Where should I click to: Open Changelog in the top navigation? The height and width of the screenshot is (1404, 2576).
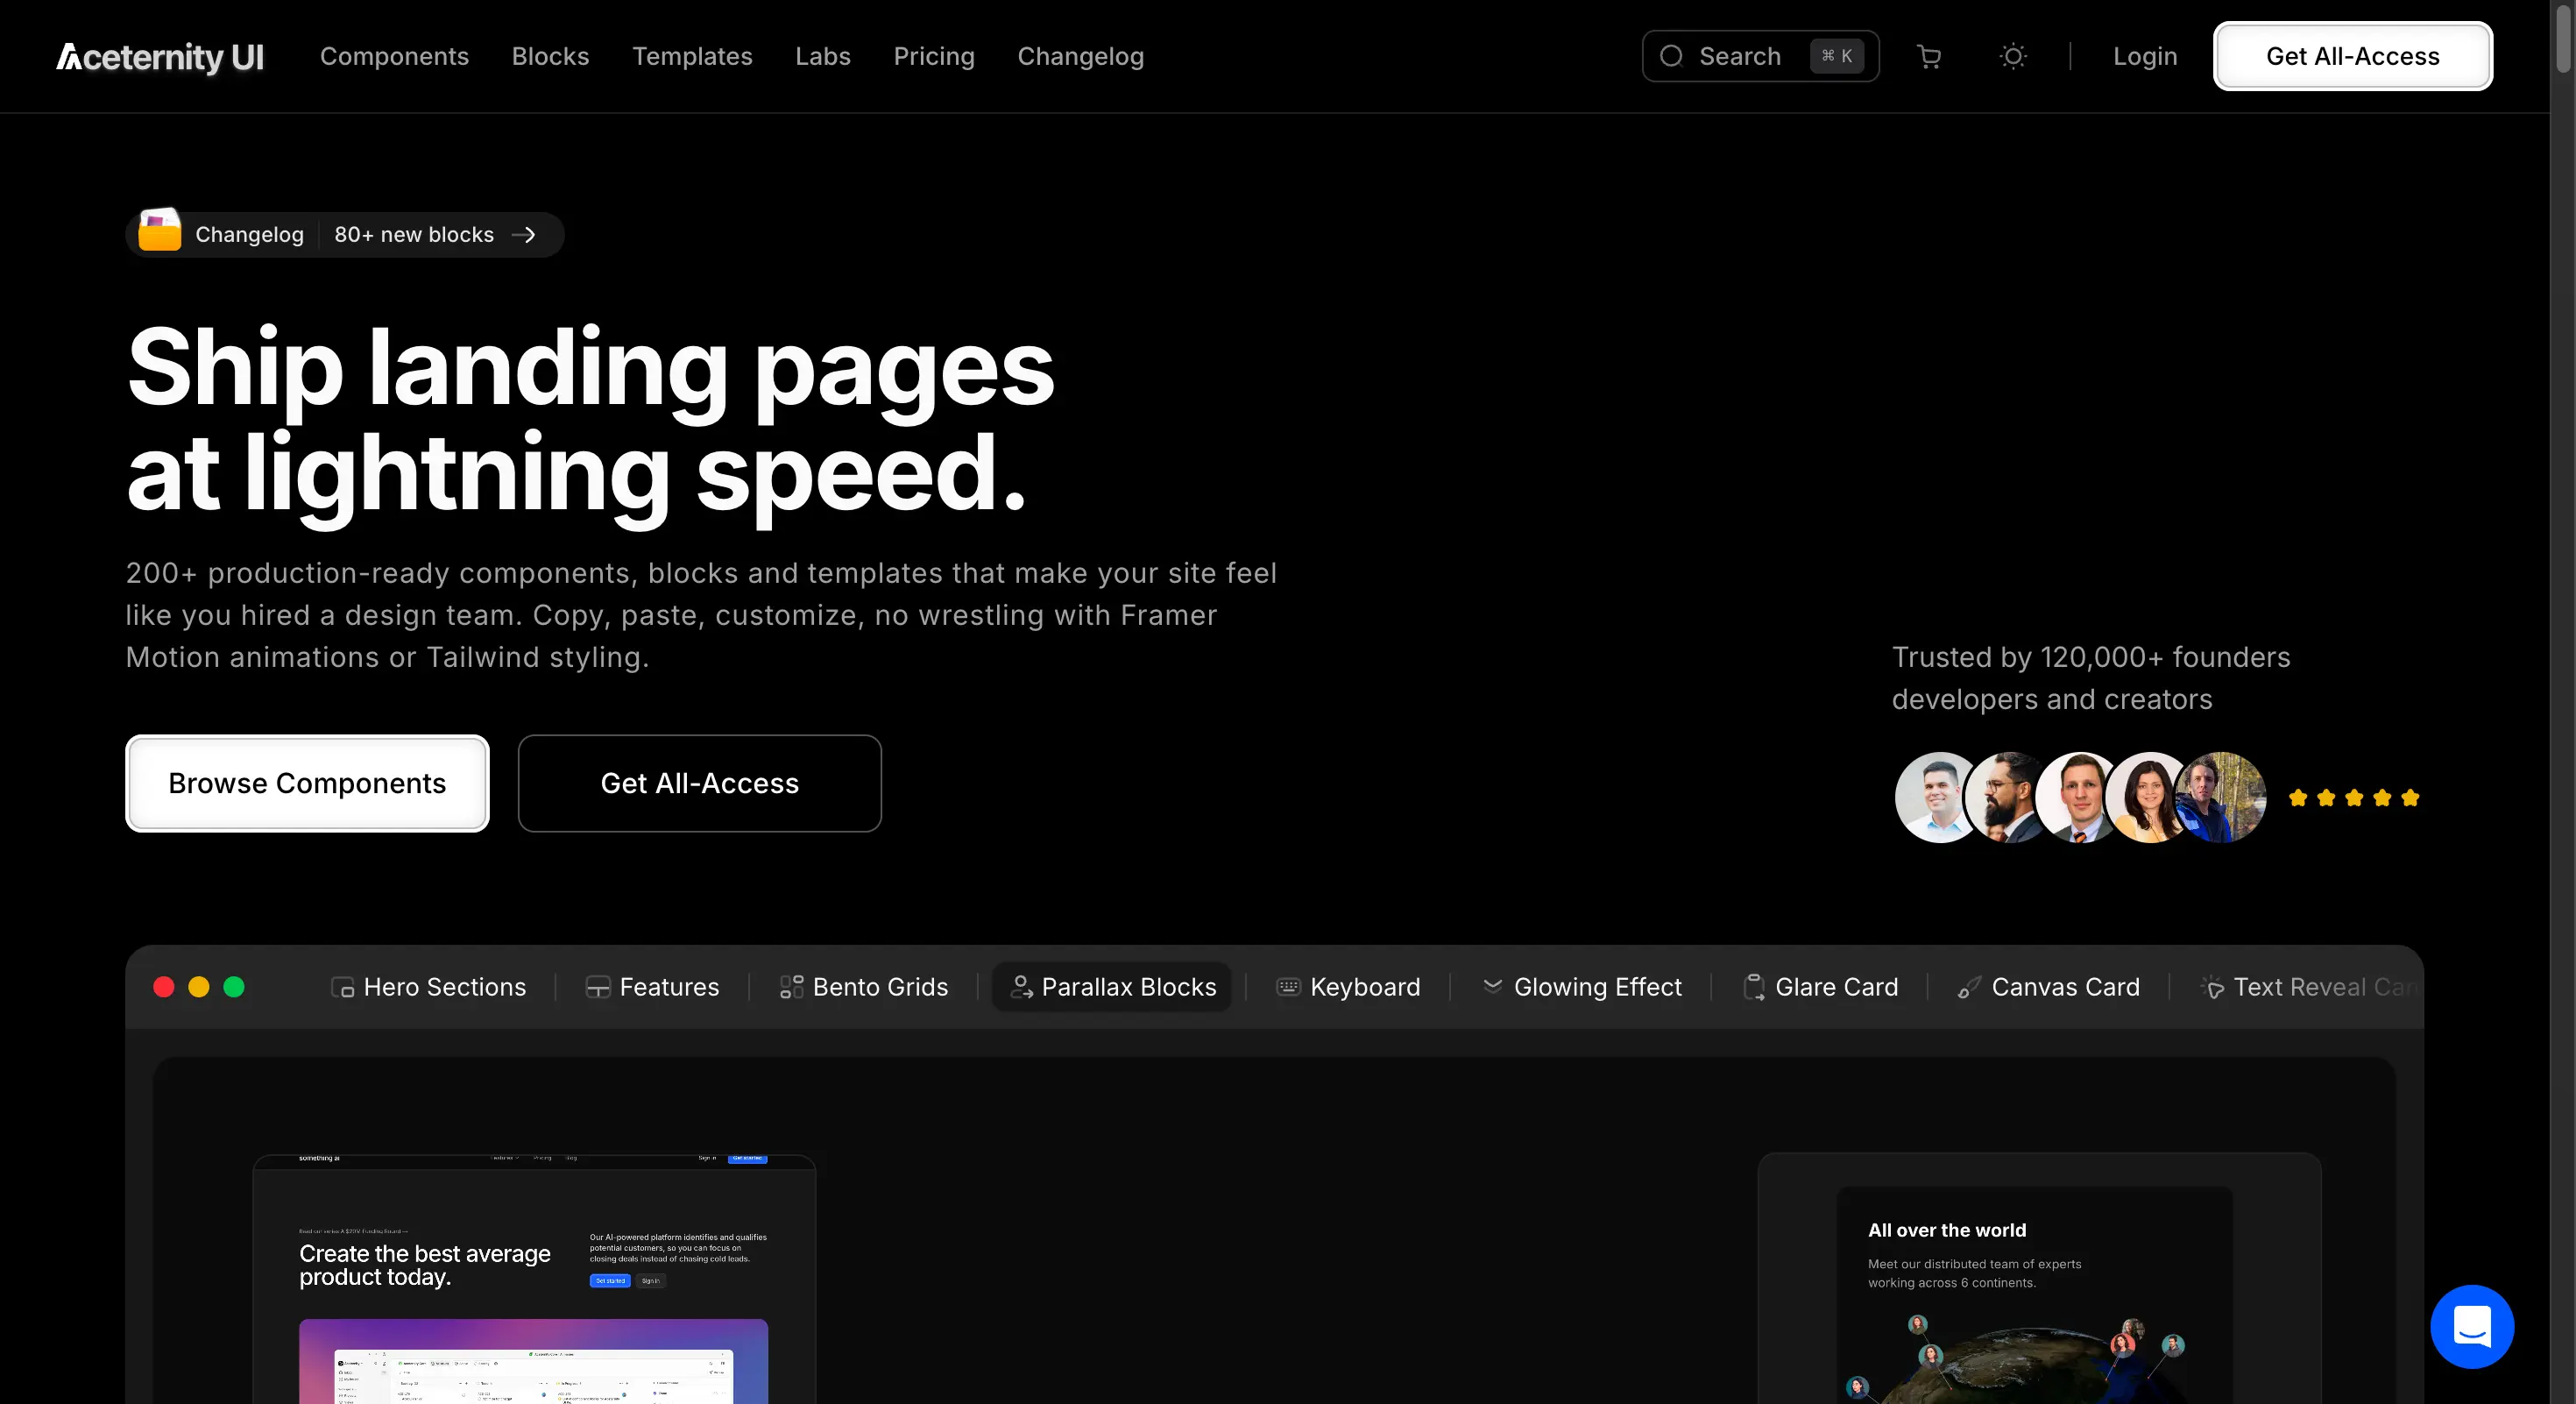(x=1081, y=57)
